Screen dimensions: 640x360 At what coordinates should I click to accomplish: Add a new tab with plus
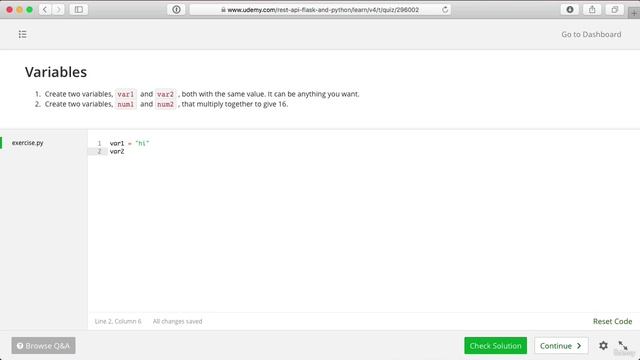(x=634, y=13)
